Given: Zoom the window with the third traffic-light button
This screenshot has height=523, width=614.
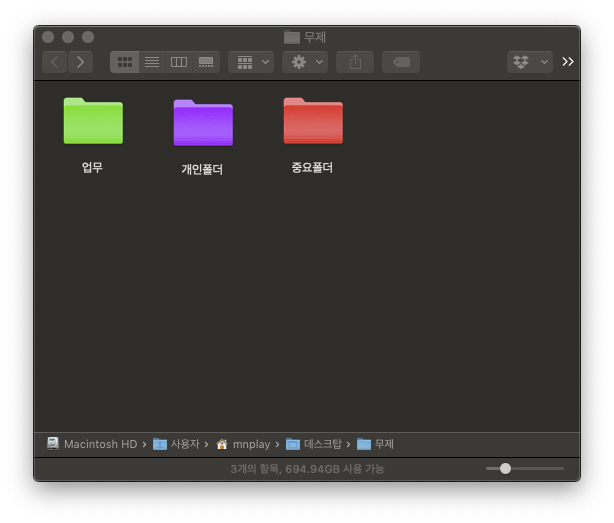Looking at the screenshot, I should [x=88, y=37].
